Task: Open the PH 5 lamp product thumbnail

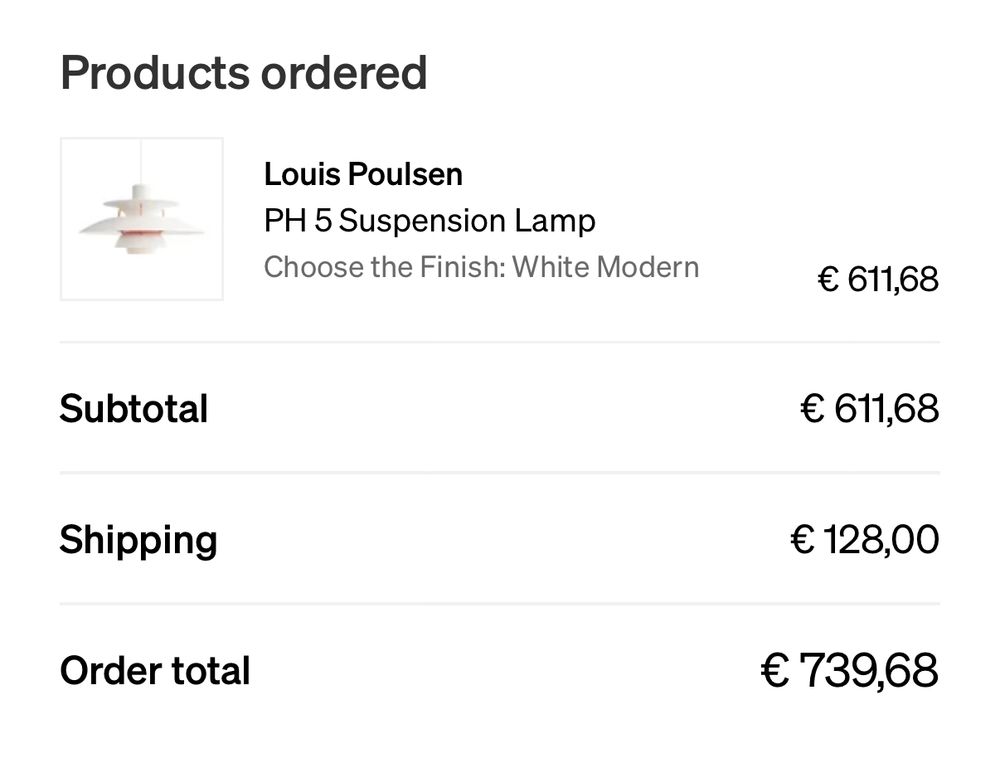Action: 141,219
